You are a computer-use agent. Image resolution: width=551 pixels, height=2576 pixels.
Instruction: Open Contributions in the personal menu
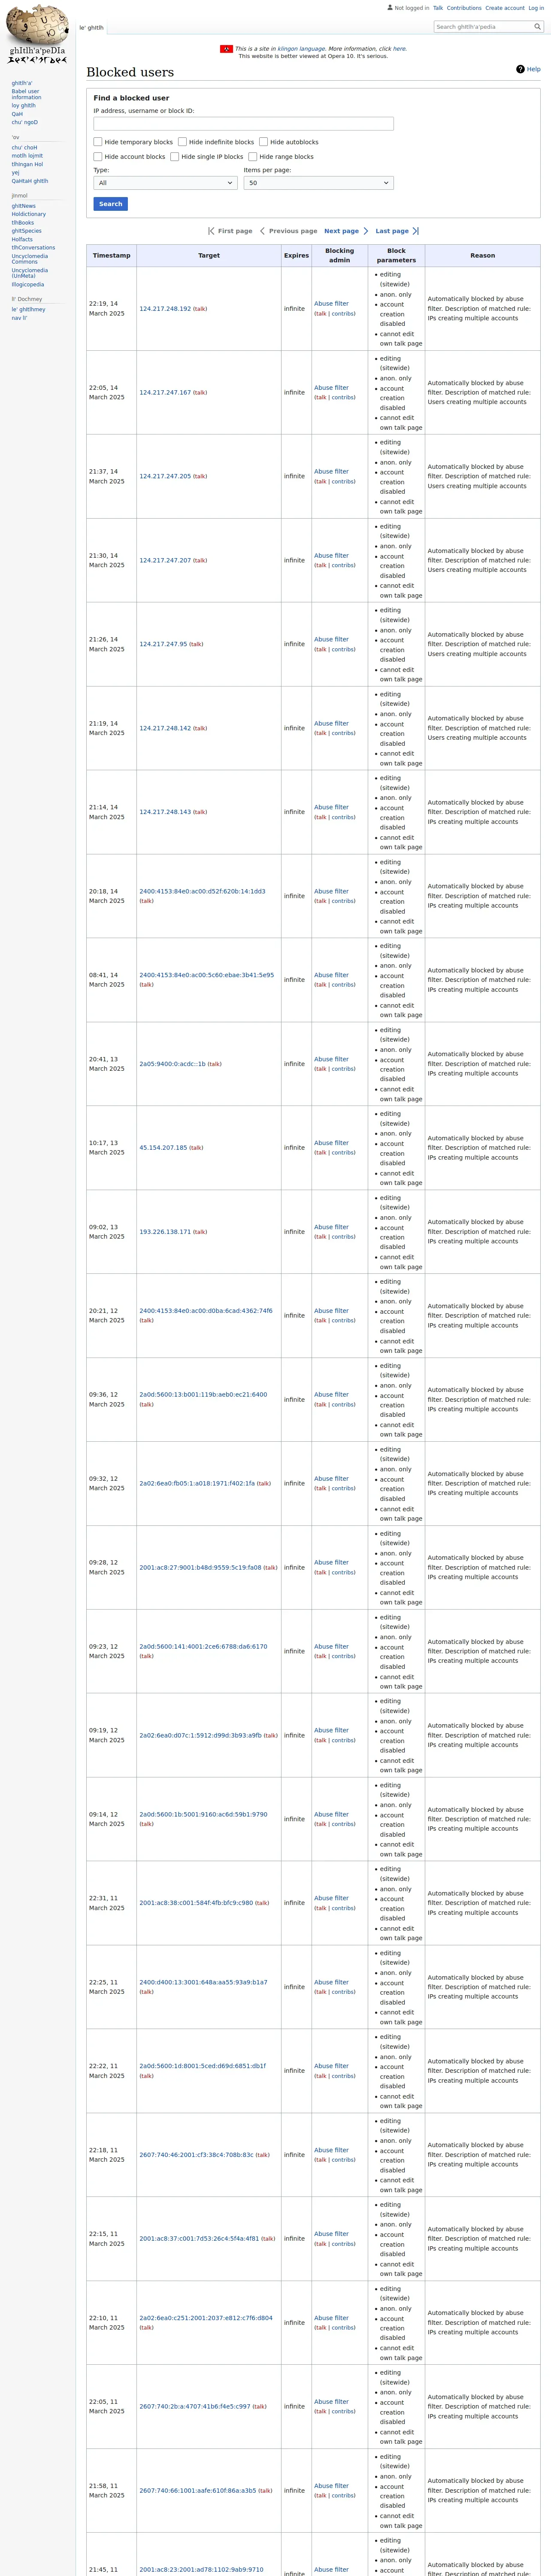464,8
